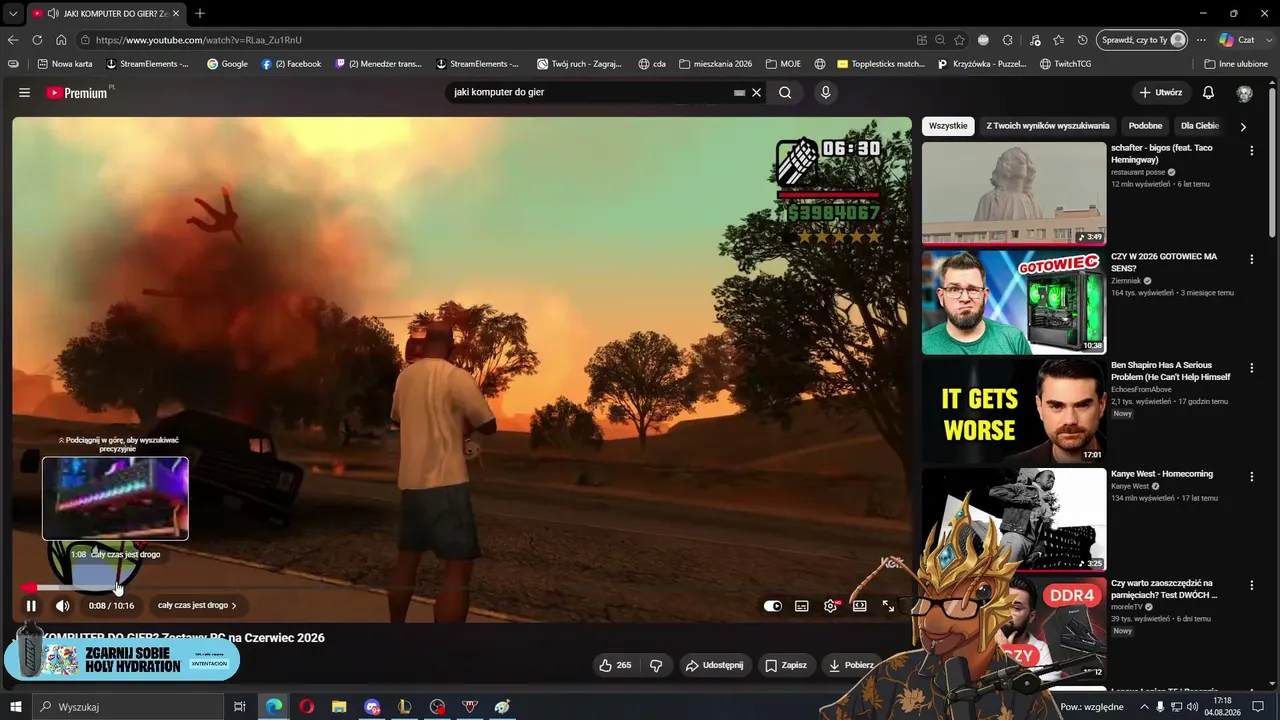Open the "mieszkania 2026" bookmarks folder
Image resolution: width=1280 pixels, height=720 pixels.
tap(715, 64)
